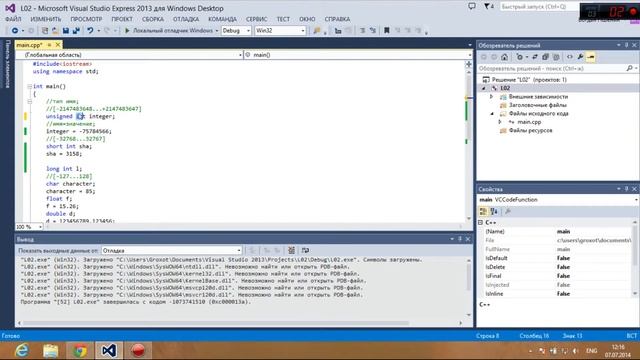Close the main.cpp tab

[58, 45]
